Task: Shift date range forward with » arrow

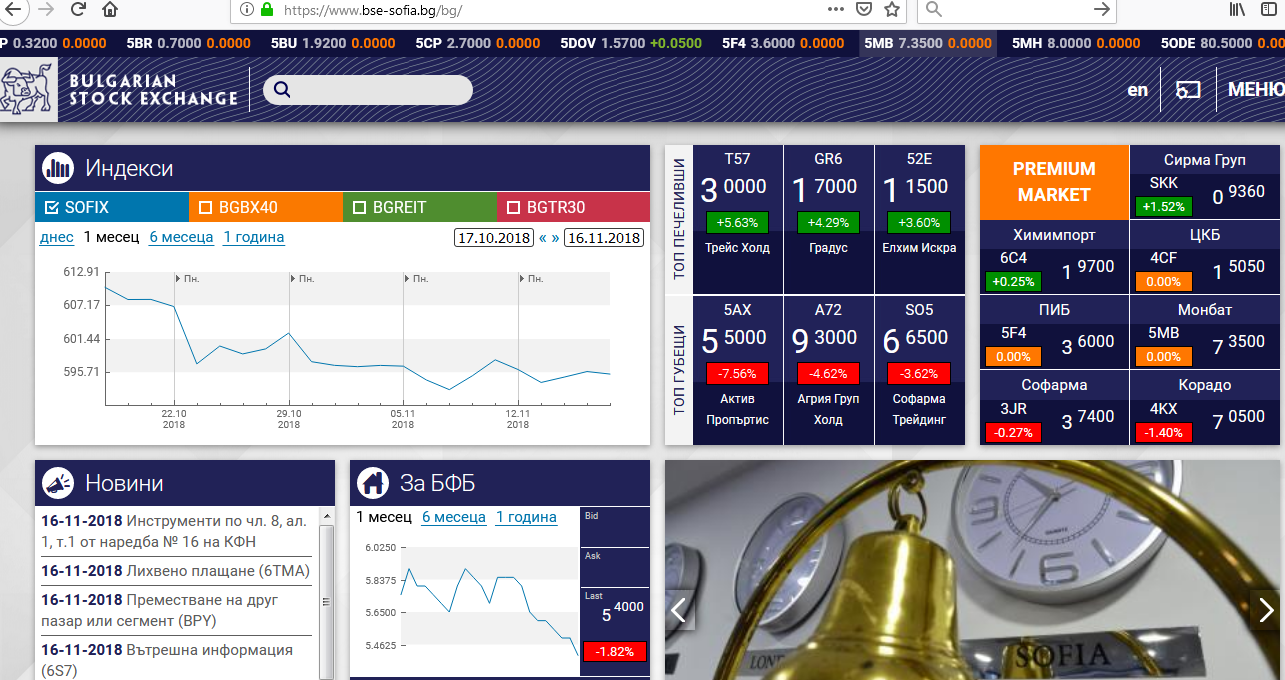Action: pos(555,238)
